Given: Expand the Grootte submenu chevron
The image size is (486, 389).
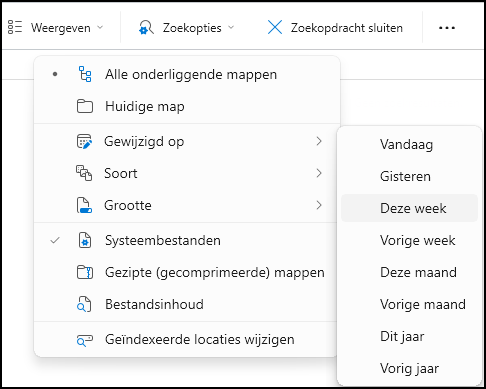Looking at the screenshot, I should (x=319, y=205).
